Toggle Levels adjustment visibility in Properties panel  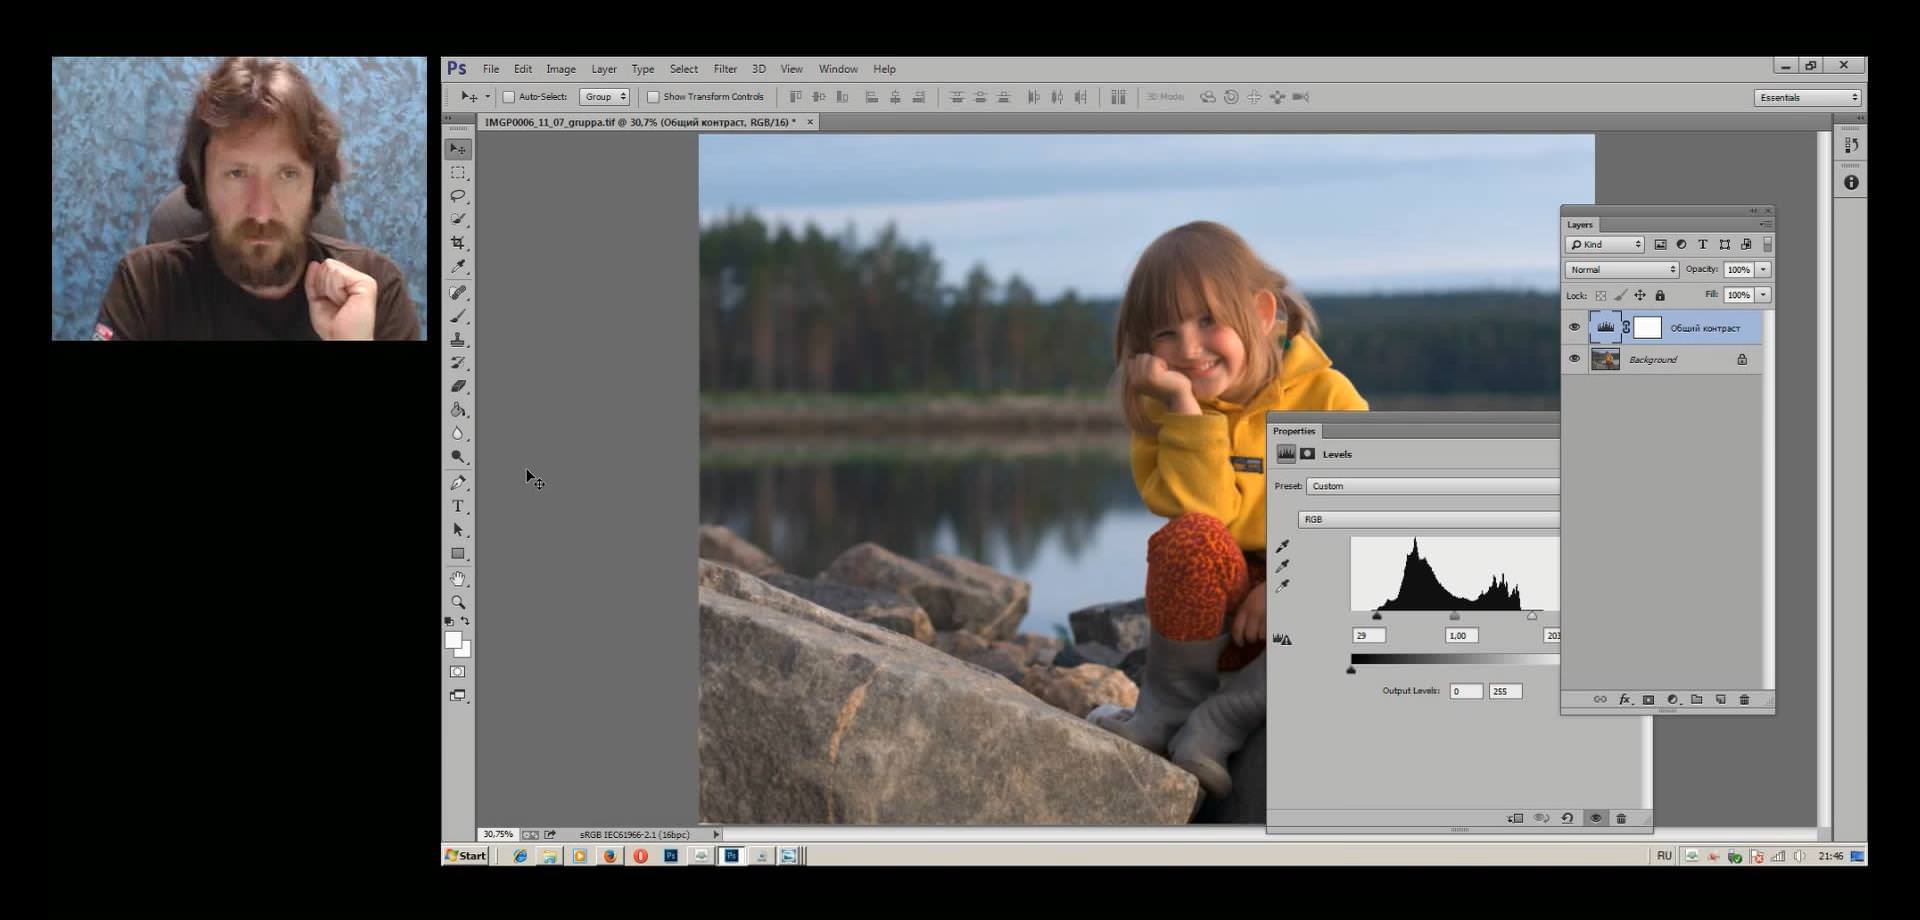(x=1595, y=818)
